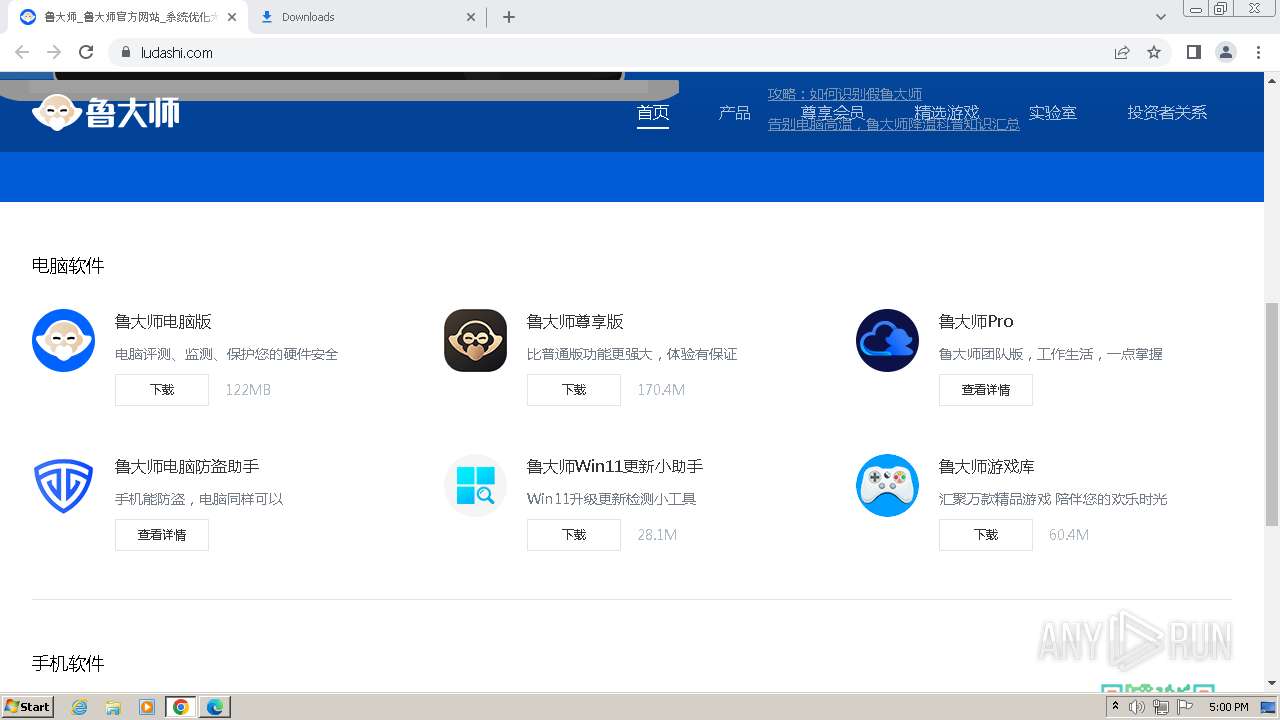1280x720 pixels.
Task: Show hidden tray icons arrow
Action: pyautogui.click(x=1115, y=707)
